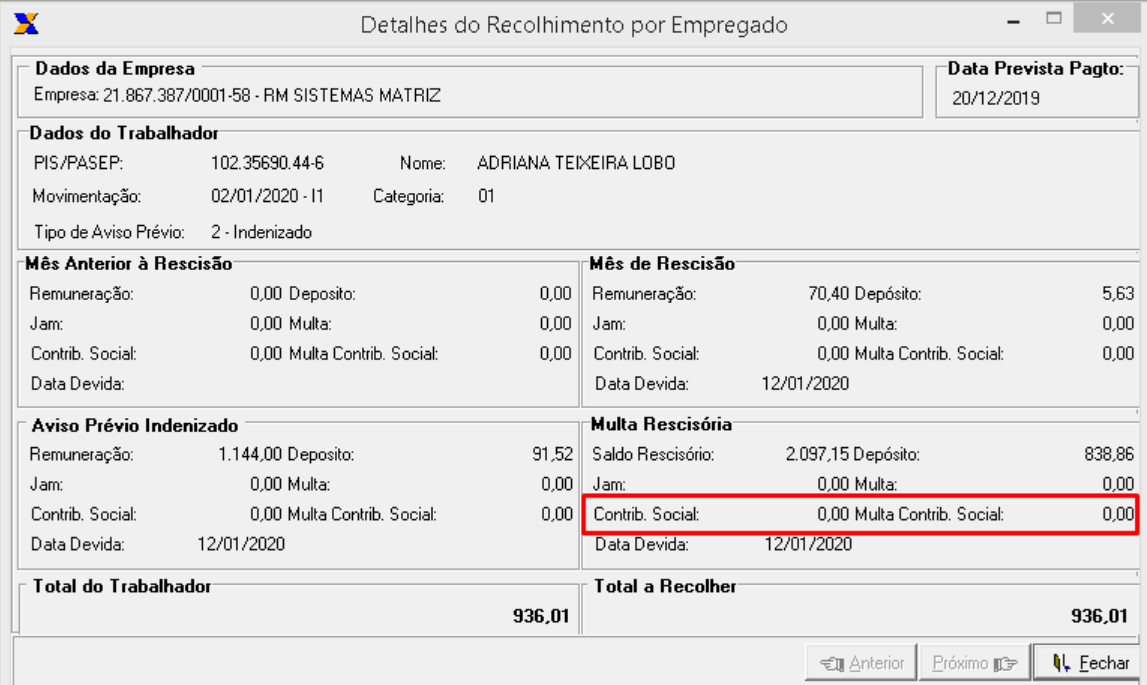1147x685 pixels.
Task: Click Data Devida 12/01/2020 in Multa Rescisória
Action: [808, 544]
